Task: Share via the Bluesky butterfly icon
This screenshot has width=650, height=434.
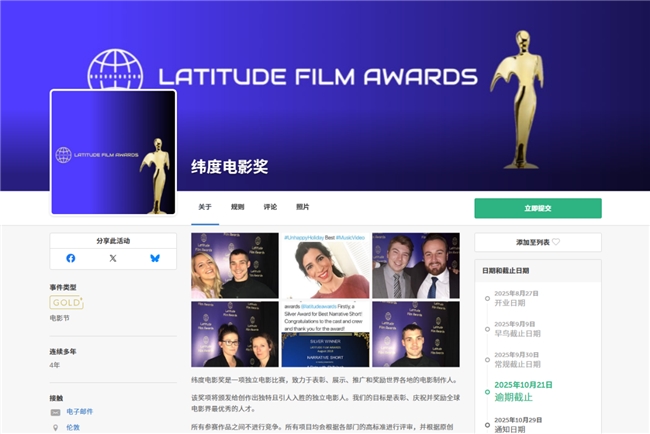Action: (155, 258)
